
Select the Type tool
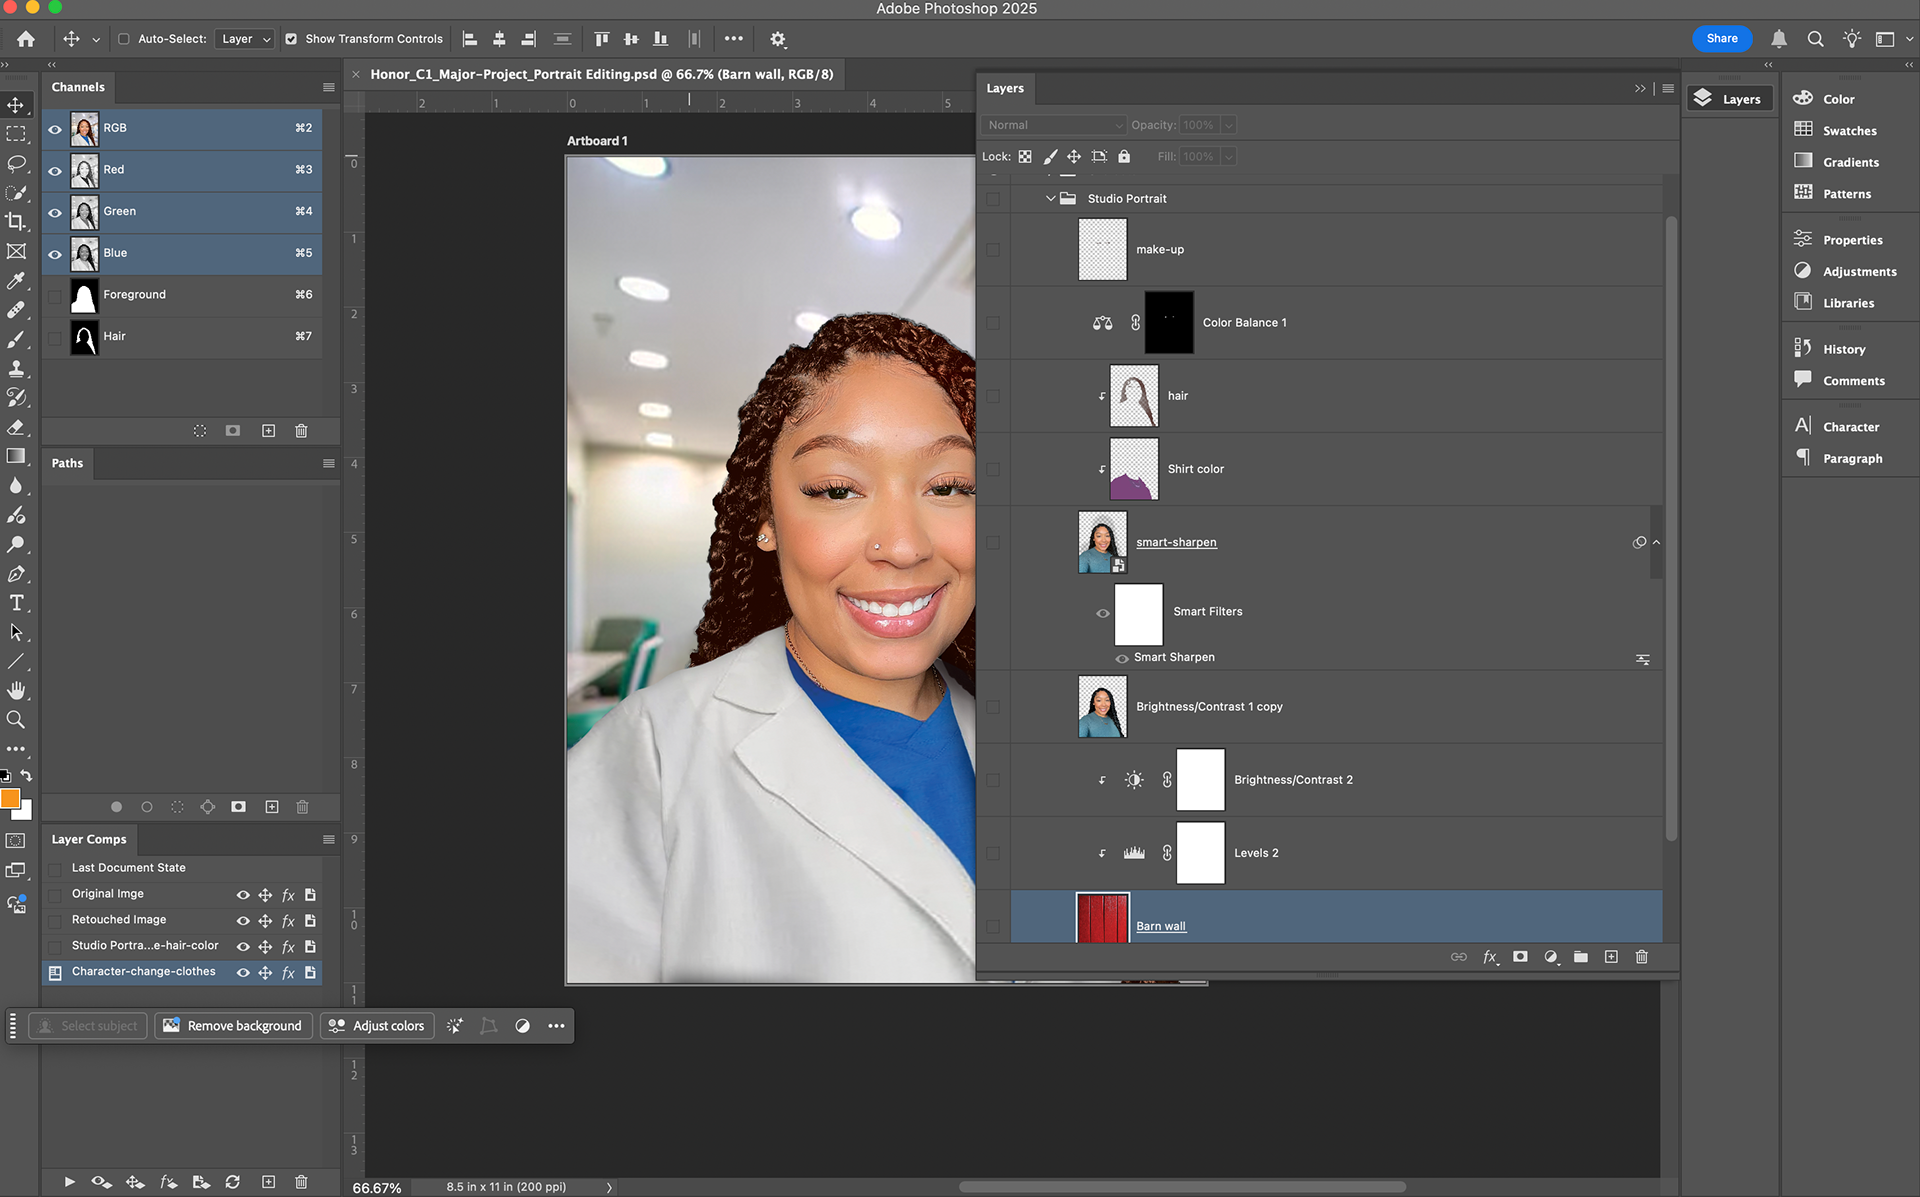(16, 603)
